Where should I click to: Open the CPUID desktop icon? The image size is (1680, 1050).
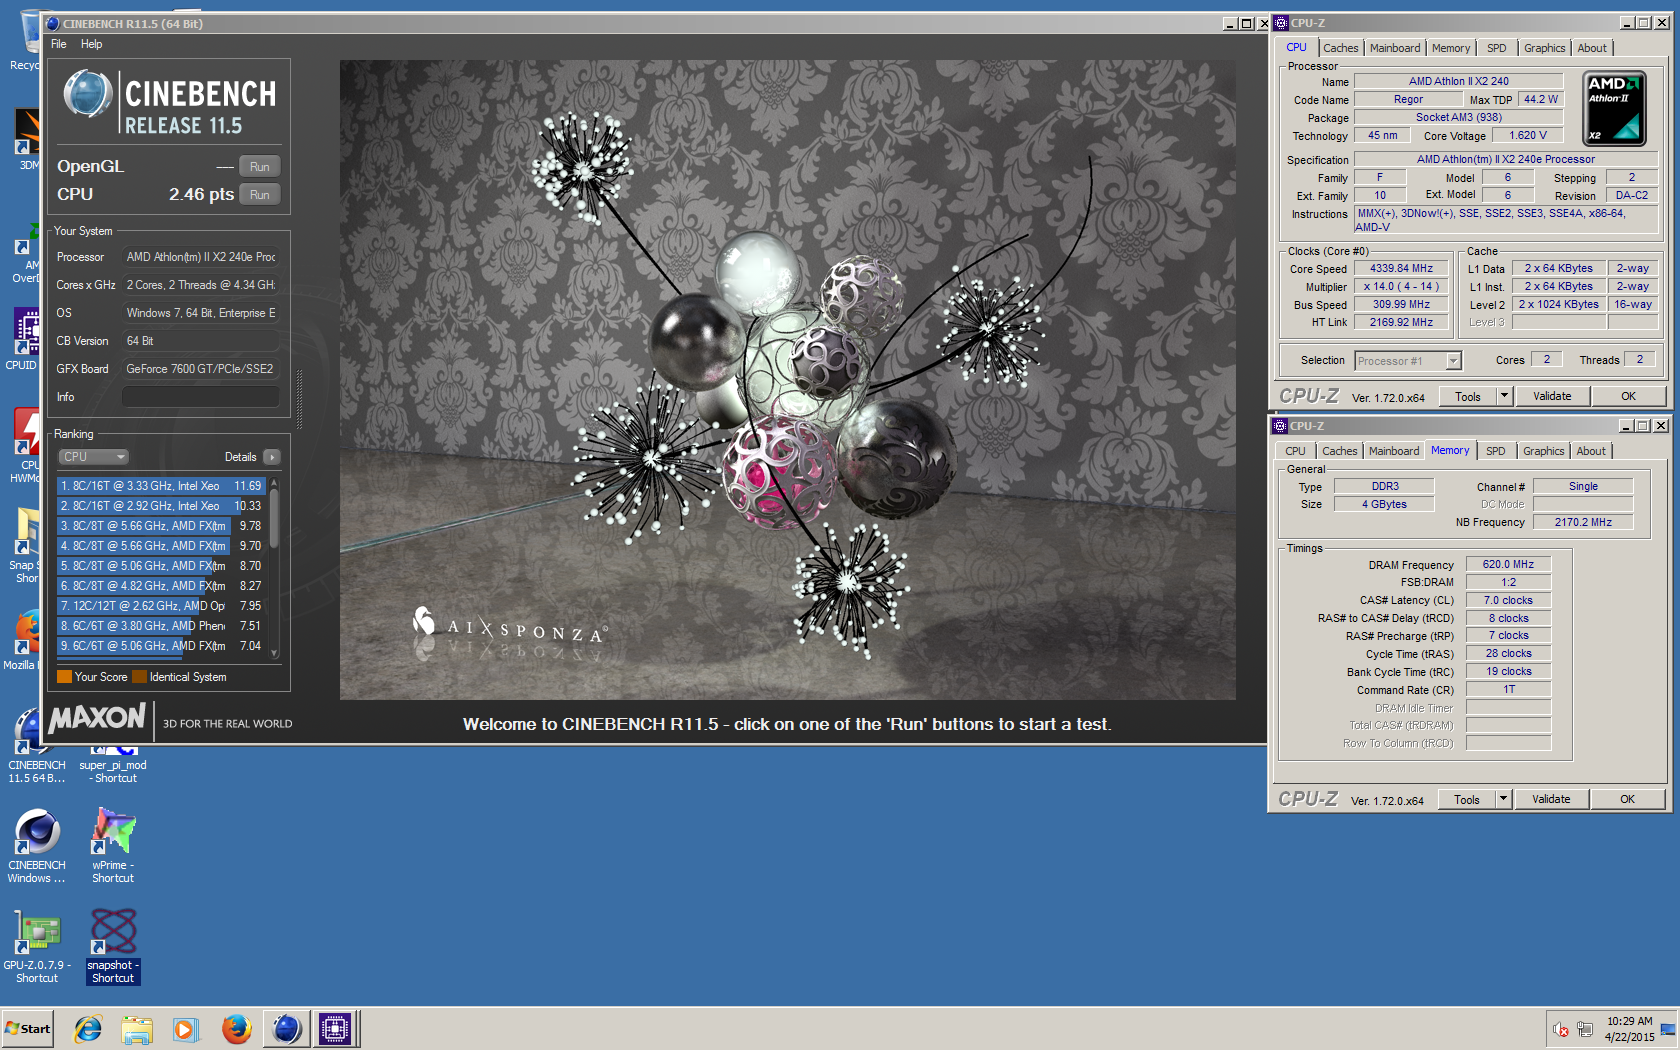coord(24,340)
